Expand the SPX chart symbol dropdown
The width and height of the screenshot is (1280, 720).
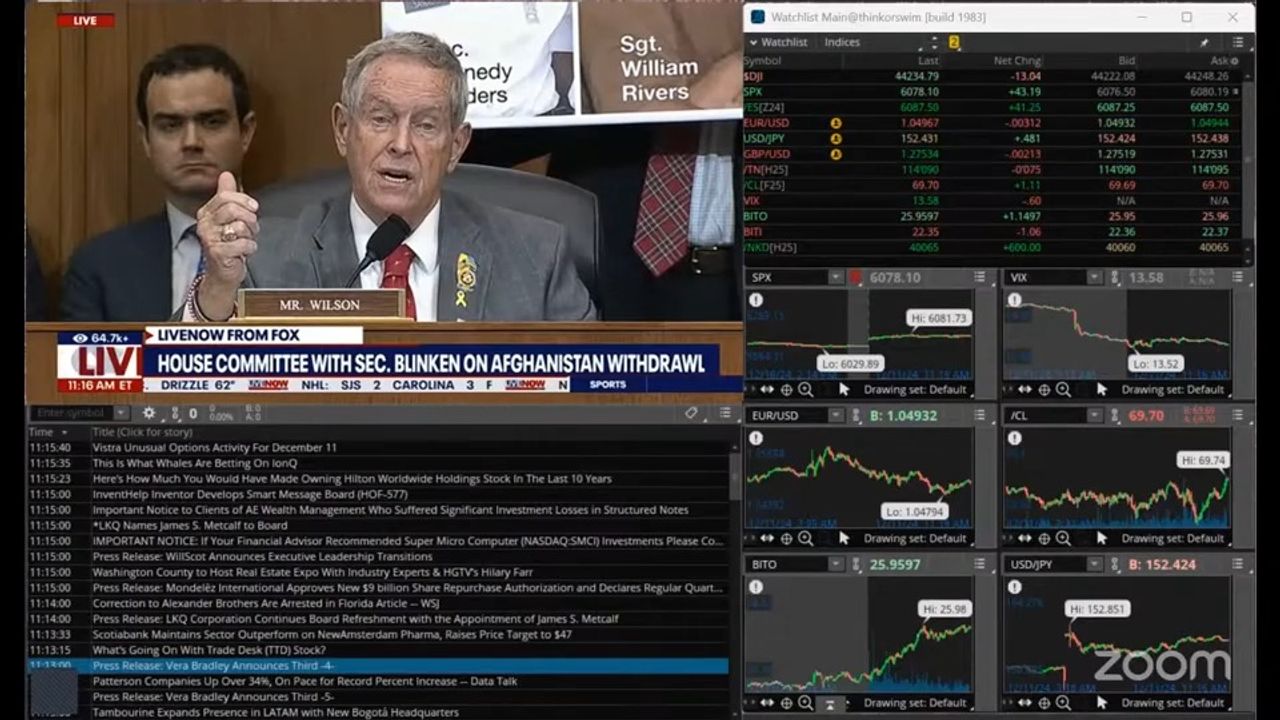coord(835,277)
